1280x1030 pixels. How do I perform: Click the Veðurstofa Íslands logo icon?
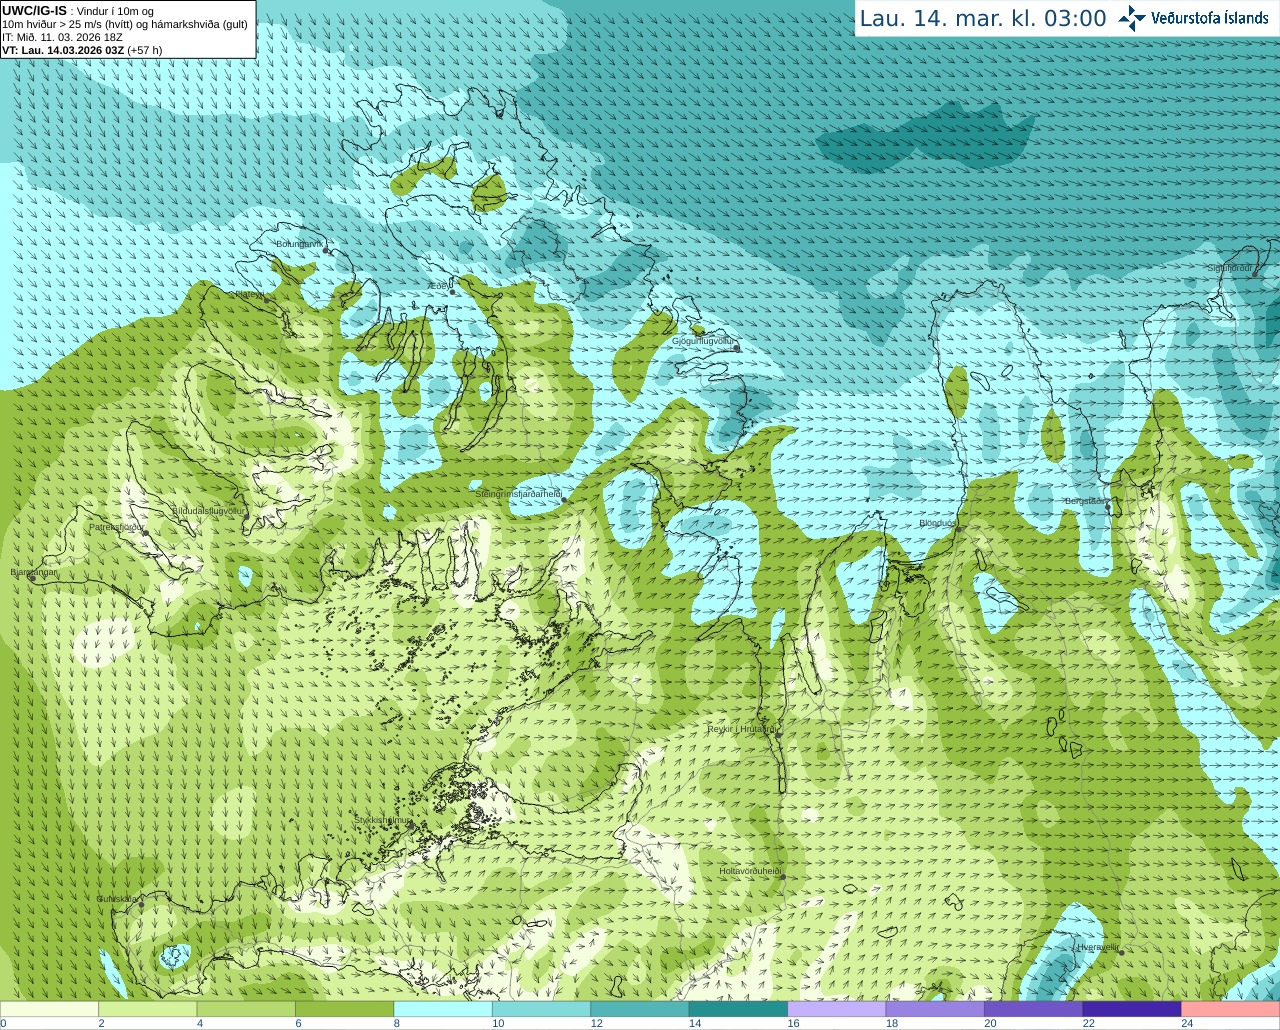pyautogui.click(x=1132, y=18)
